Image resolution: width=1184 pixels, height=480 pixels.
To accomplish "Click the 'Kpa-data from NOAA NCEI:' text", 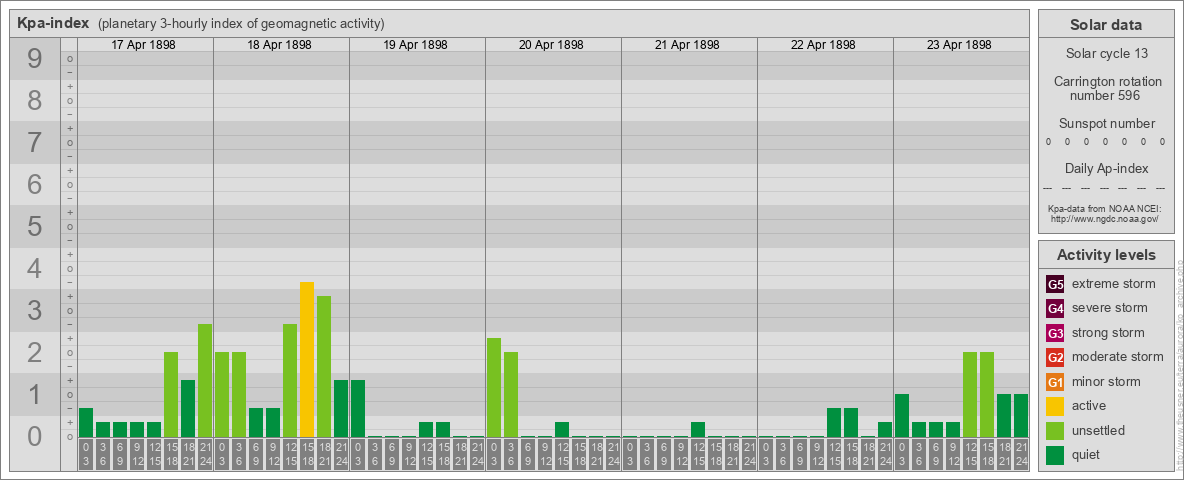I will coord(1104,208).
